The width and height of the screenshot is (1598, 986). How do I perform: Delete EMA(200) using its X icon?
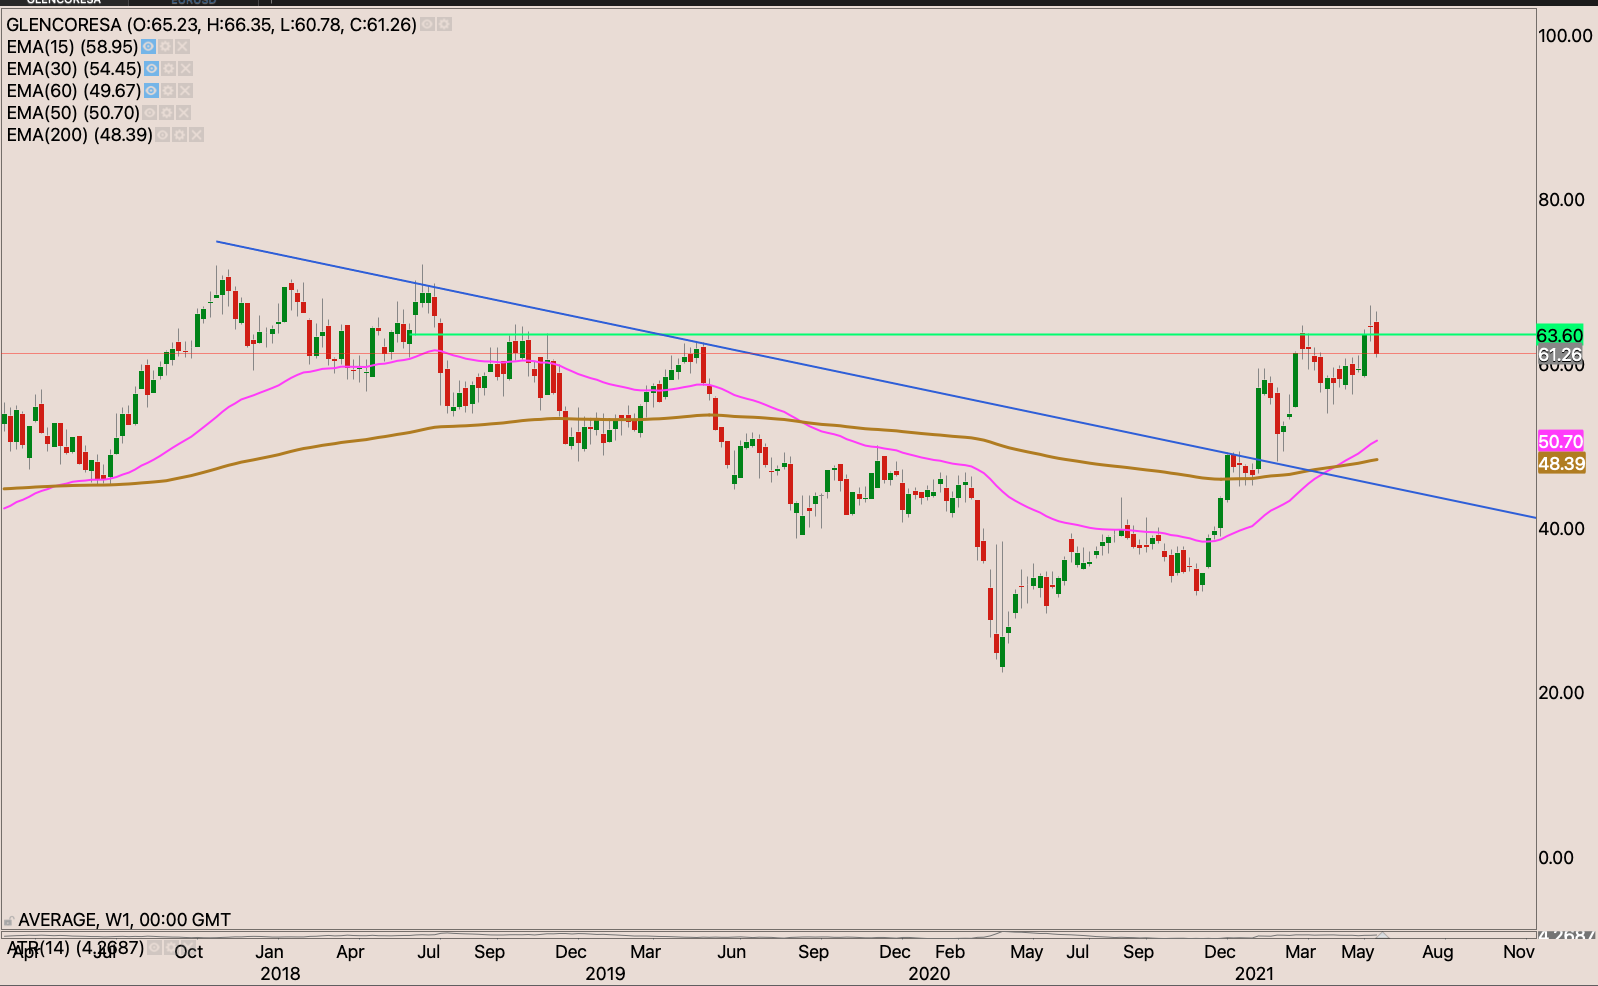196,135
